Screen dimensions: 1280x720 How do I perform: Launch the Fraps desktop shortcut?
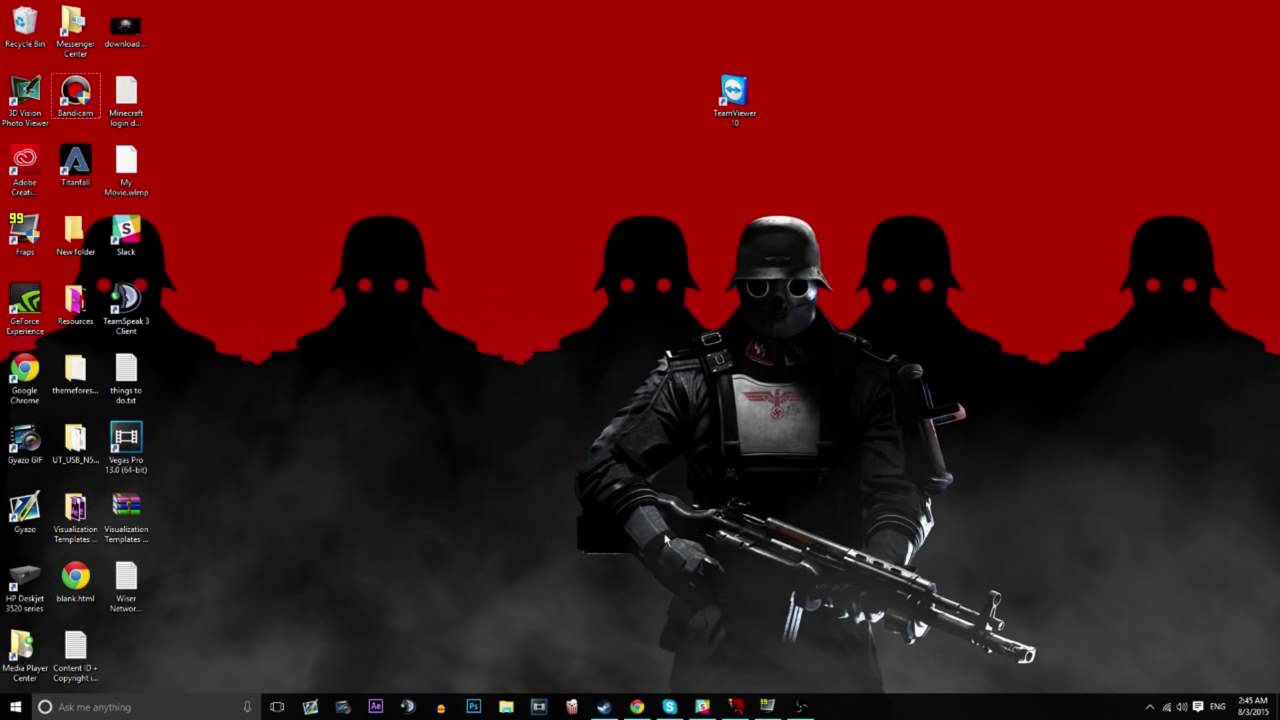click(x=25, y=235)
